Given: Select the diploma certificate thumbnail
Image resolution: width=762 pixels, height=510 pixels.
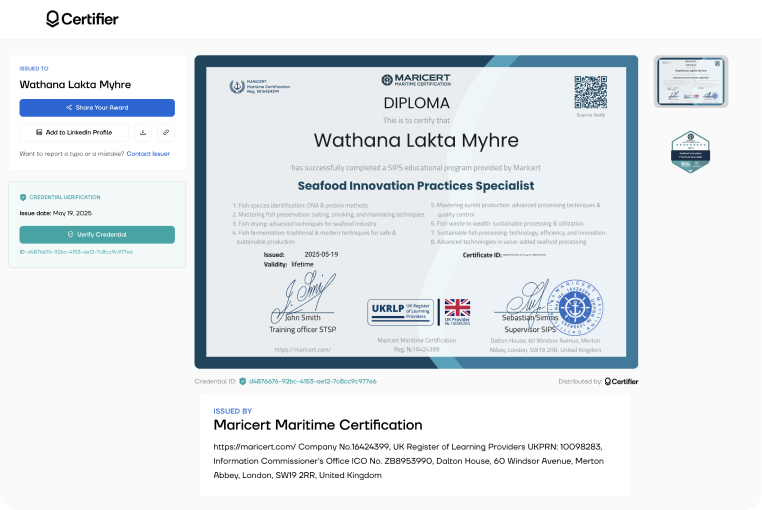Looking at the screenshot, I should click(691, 81).
